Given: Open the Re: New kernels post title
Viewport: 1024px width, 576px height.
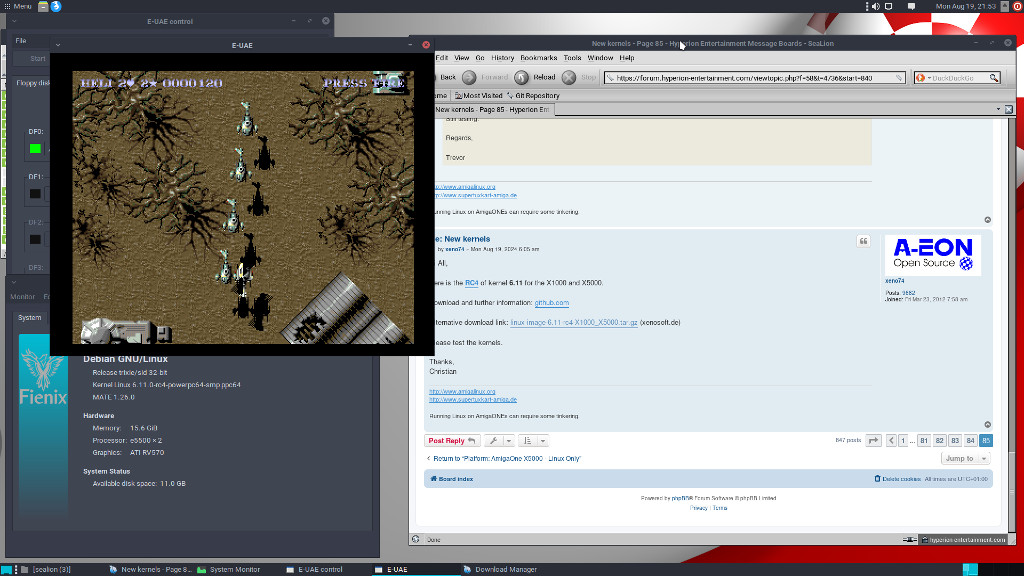Looking at the screenshot, I should click(462, 239).
